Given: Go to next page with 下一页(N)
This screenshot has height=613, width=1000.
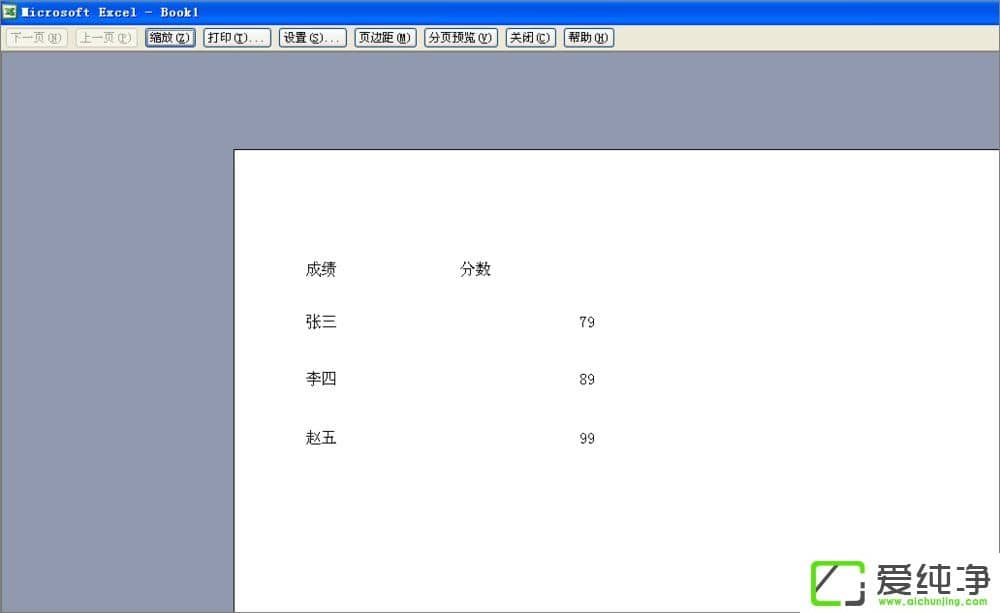Looking at the screenshot, I should click(37, 38).
